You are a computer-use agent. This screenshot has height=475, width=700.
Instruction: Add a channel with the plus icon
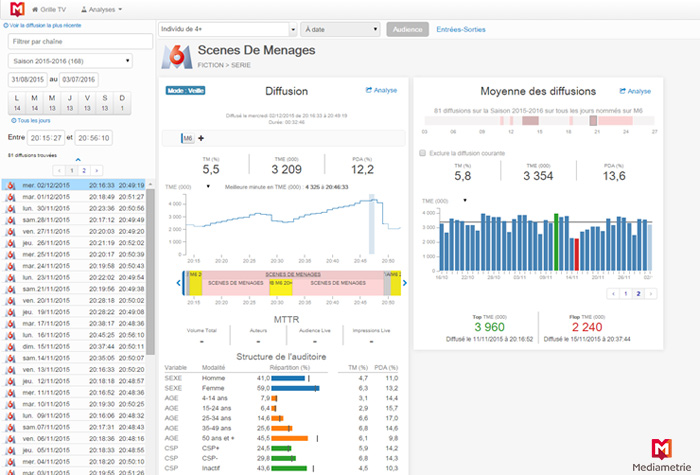tap(201, 138)
